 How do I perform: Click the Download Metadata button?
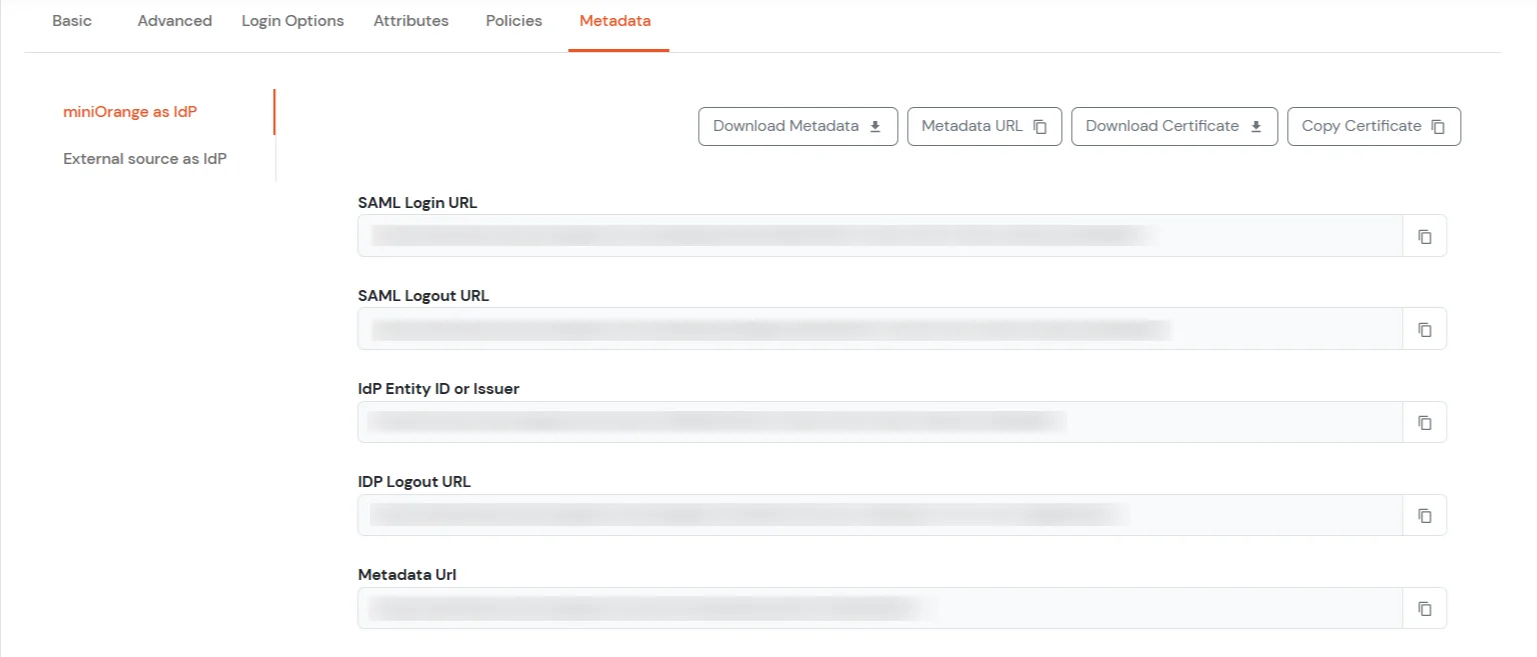797,126
